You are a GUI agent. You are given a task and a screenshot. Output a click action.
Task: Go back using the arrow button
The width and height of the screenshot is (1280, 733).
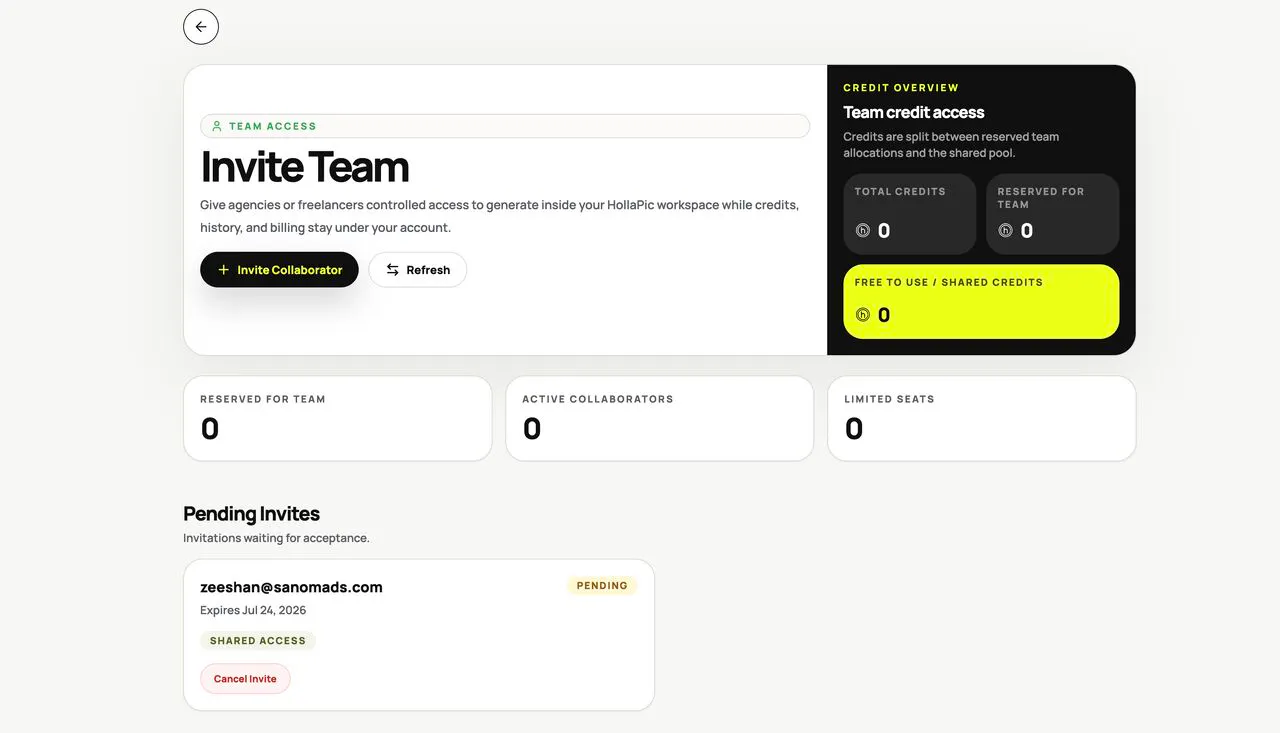201,27
